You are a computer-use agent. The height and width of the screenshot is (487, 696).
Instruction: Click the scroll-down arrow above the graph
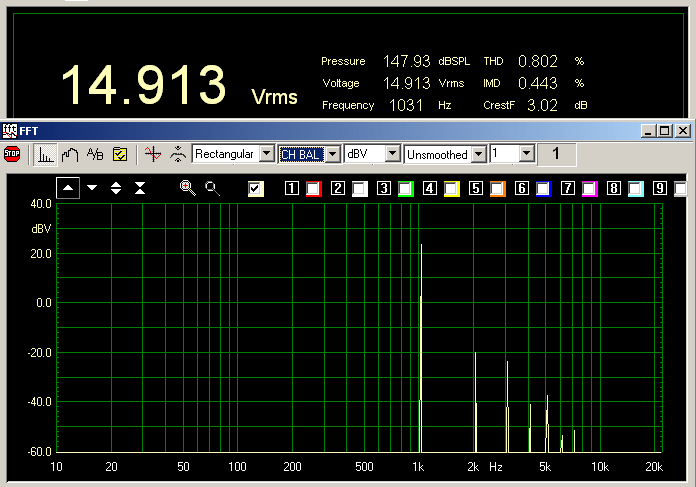[x=92, y=188]
